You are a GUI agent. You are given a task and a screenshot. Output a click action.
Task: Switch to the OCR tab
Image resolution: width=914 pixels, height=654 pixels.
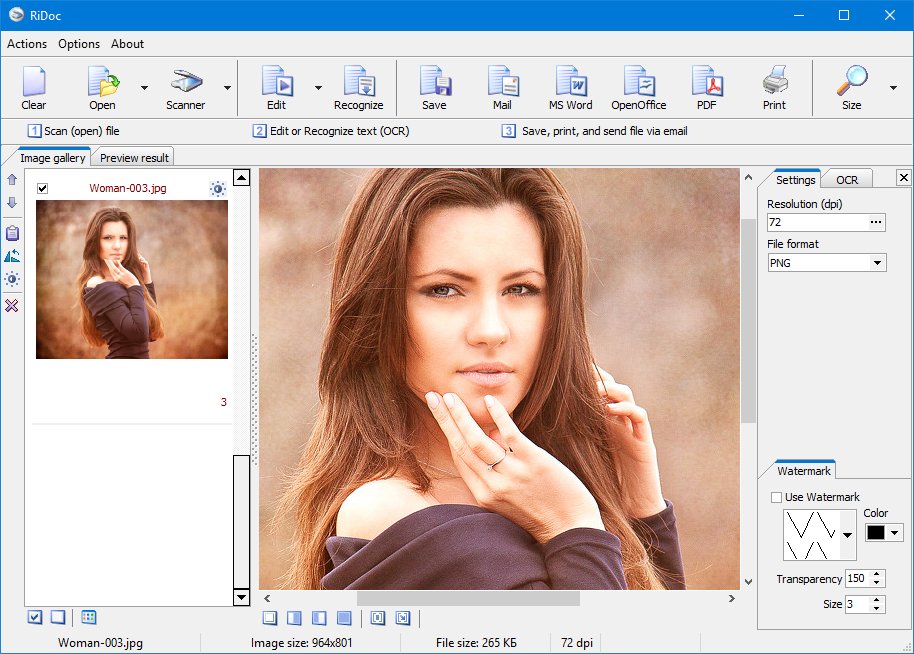pos(846,180)
